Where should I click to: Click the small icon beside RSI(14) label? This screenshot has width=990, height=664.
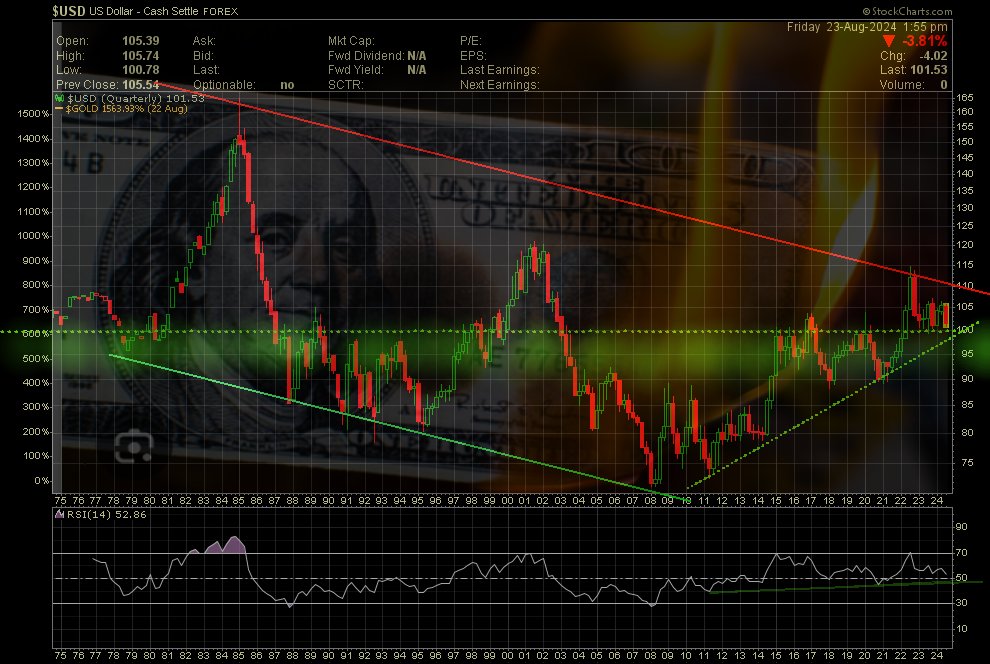pos(60,514)
